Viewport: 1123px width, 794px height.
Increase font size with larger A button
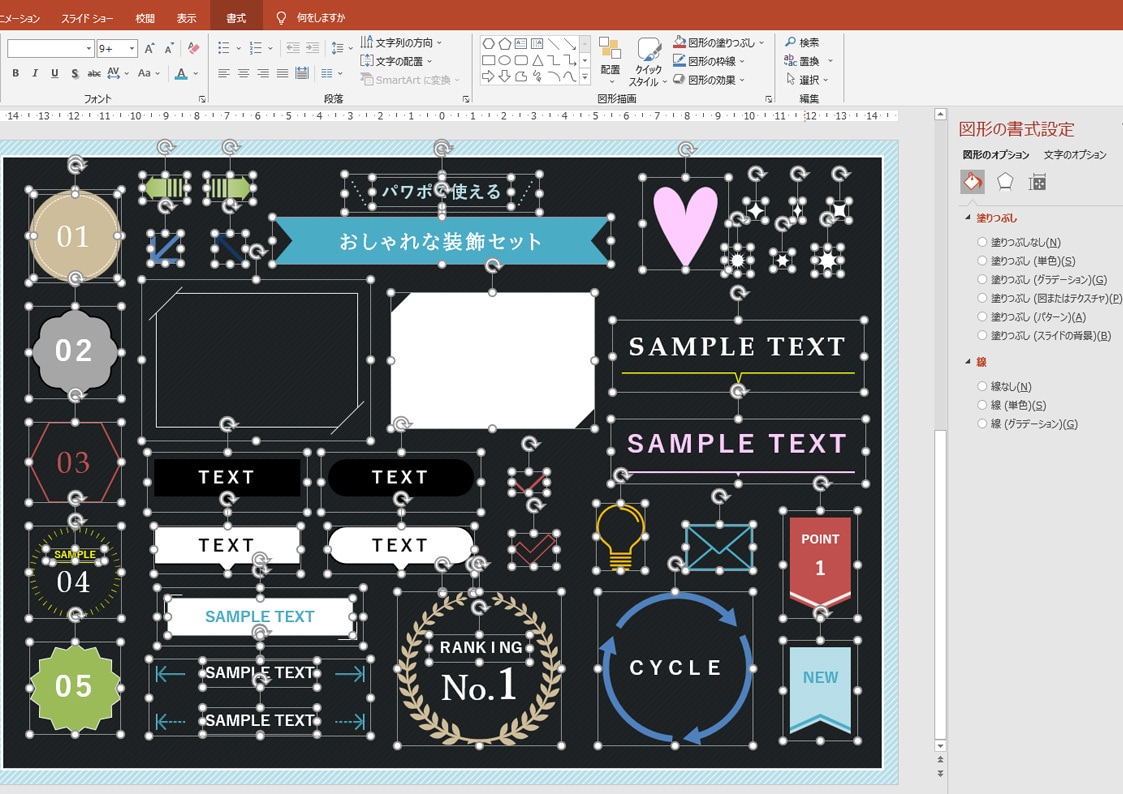[149, 49]
